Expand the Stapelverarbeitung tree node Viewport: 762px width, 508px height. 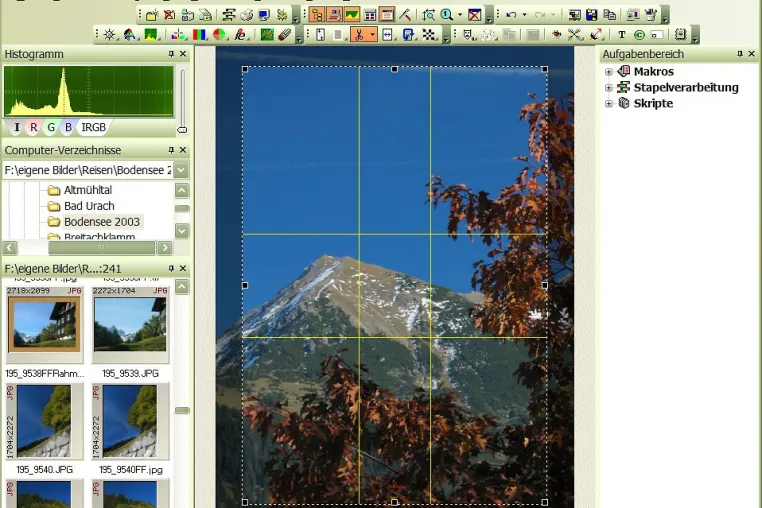coord(609,88)
